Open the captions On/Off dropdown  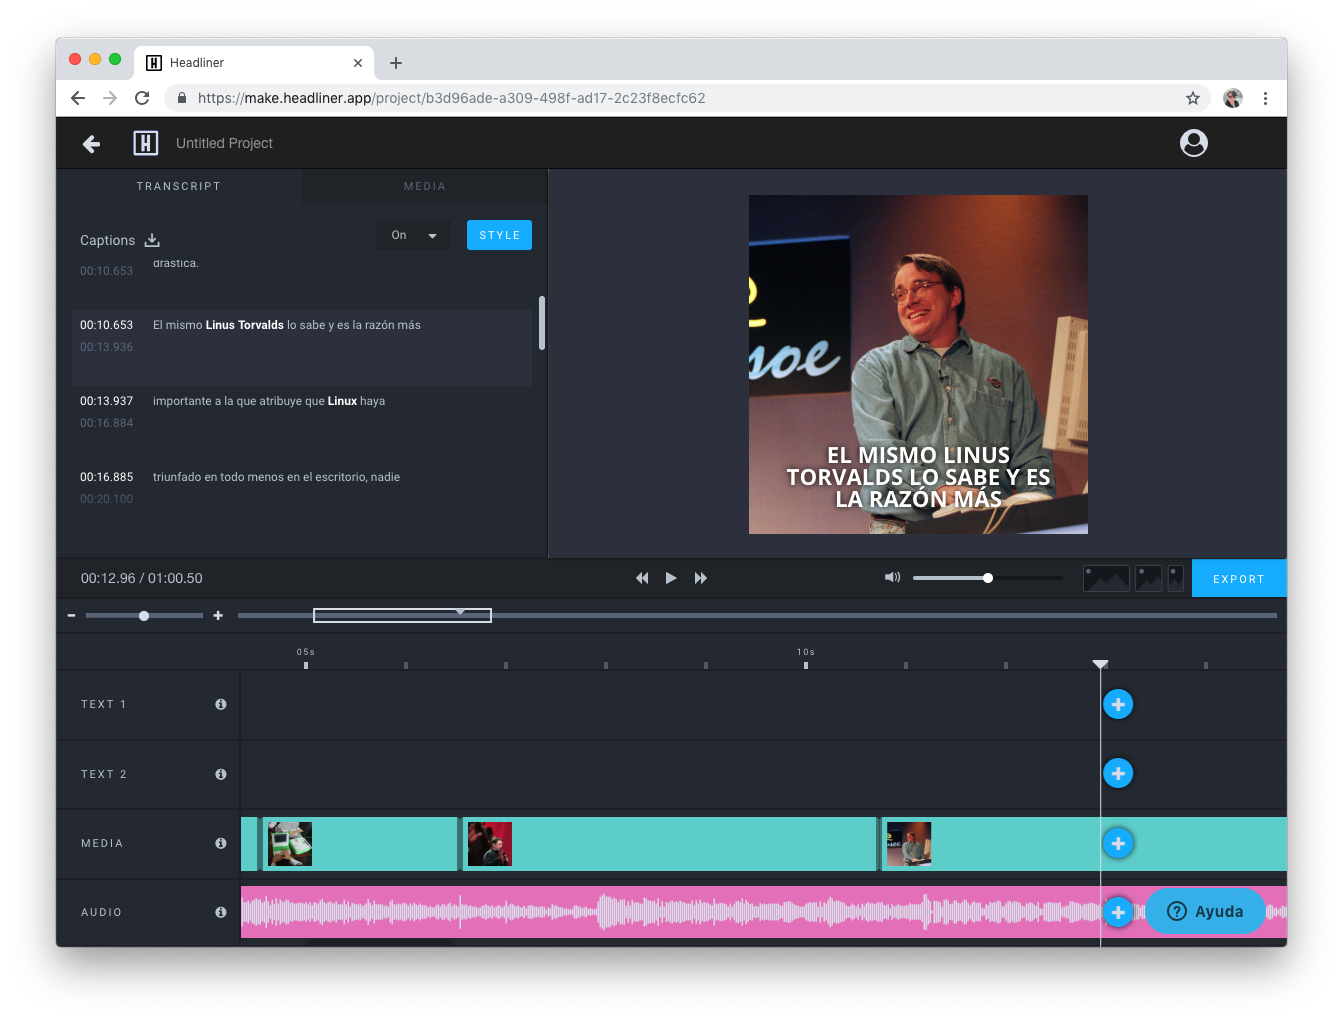pyautogui.click(x=413, y=234)
